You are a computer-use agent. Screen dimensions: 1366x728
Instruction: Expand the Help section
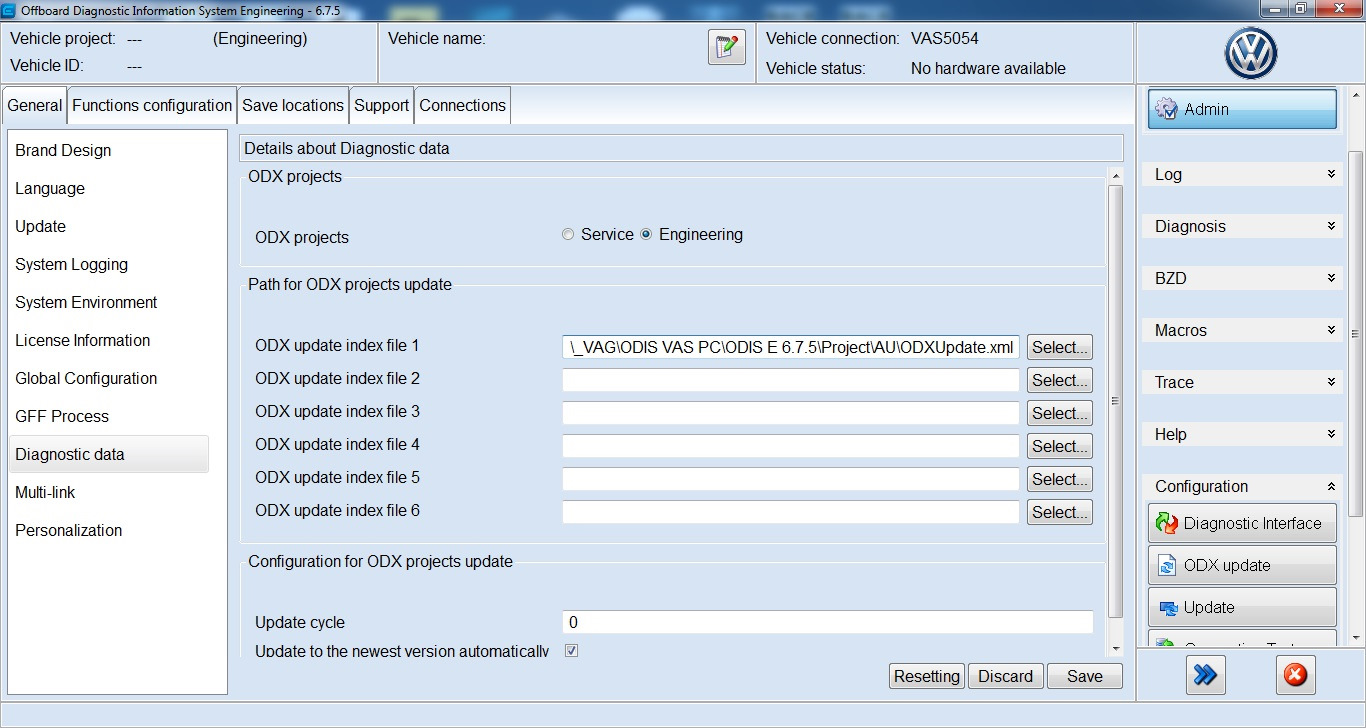pyautogui.click(x=1243, y=434)
